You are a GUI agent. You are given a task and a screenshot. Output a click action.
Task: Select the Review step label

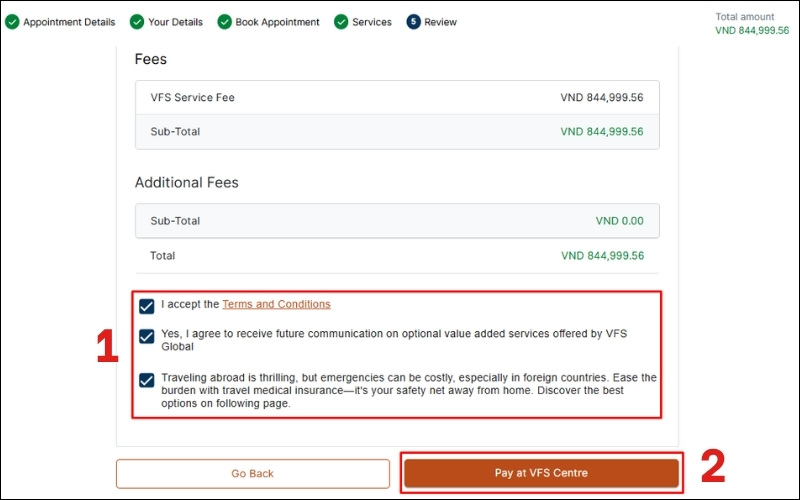coord(440,22)
